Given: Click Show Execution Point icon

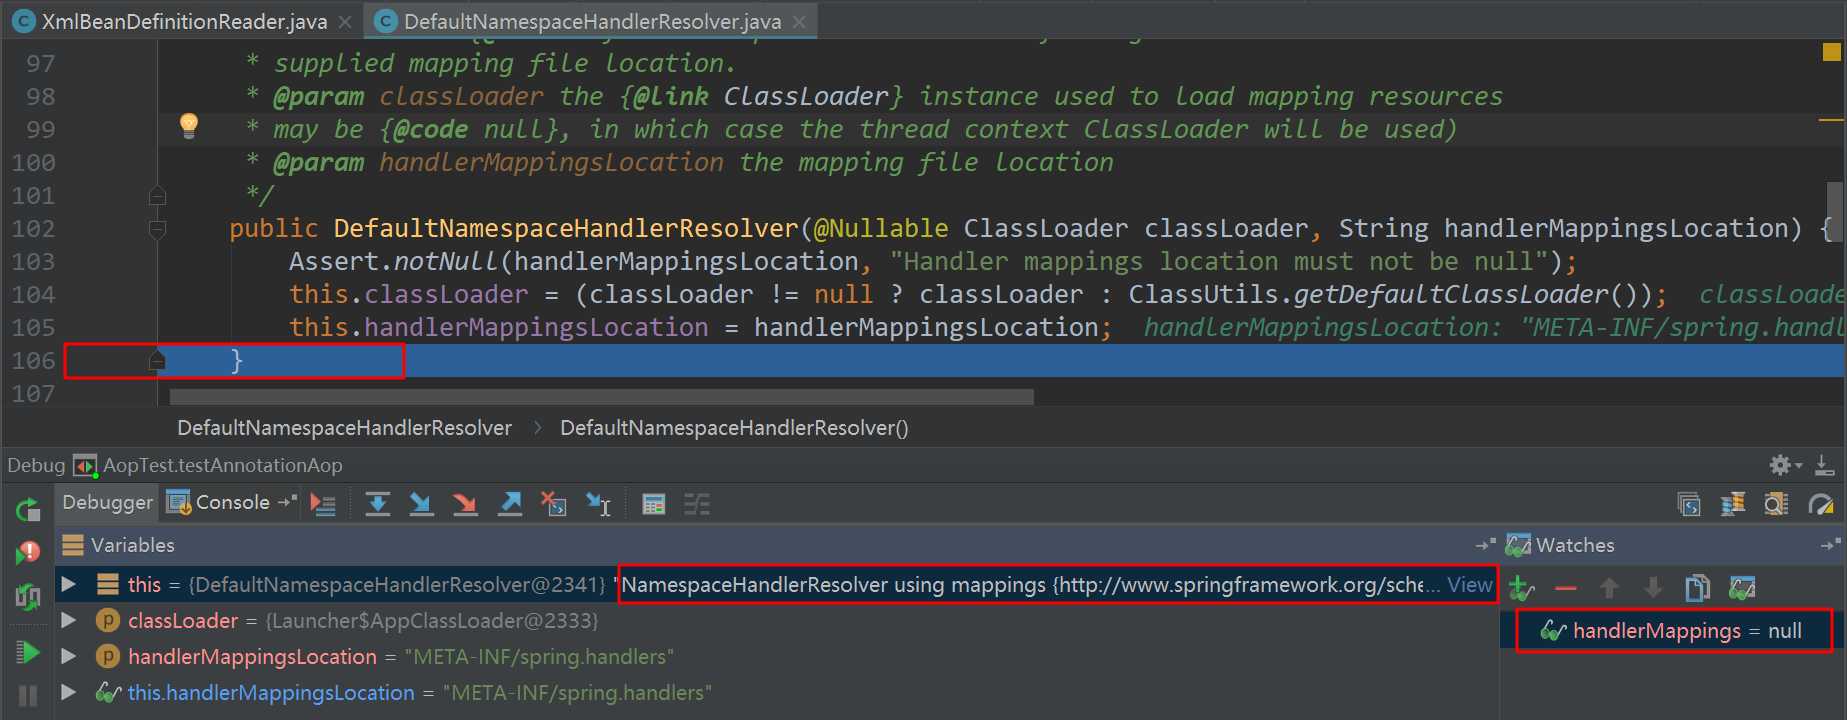Looking at the screenshot, I should [323, 504].
